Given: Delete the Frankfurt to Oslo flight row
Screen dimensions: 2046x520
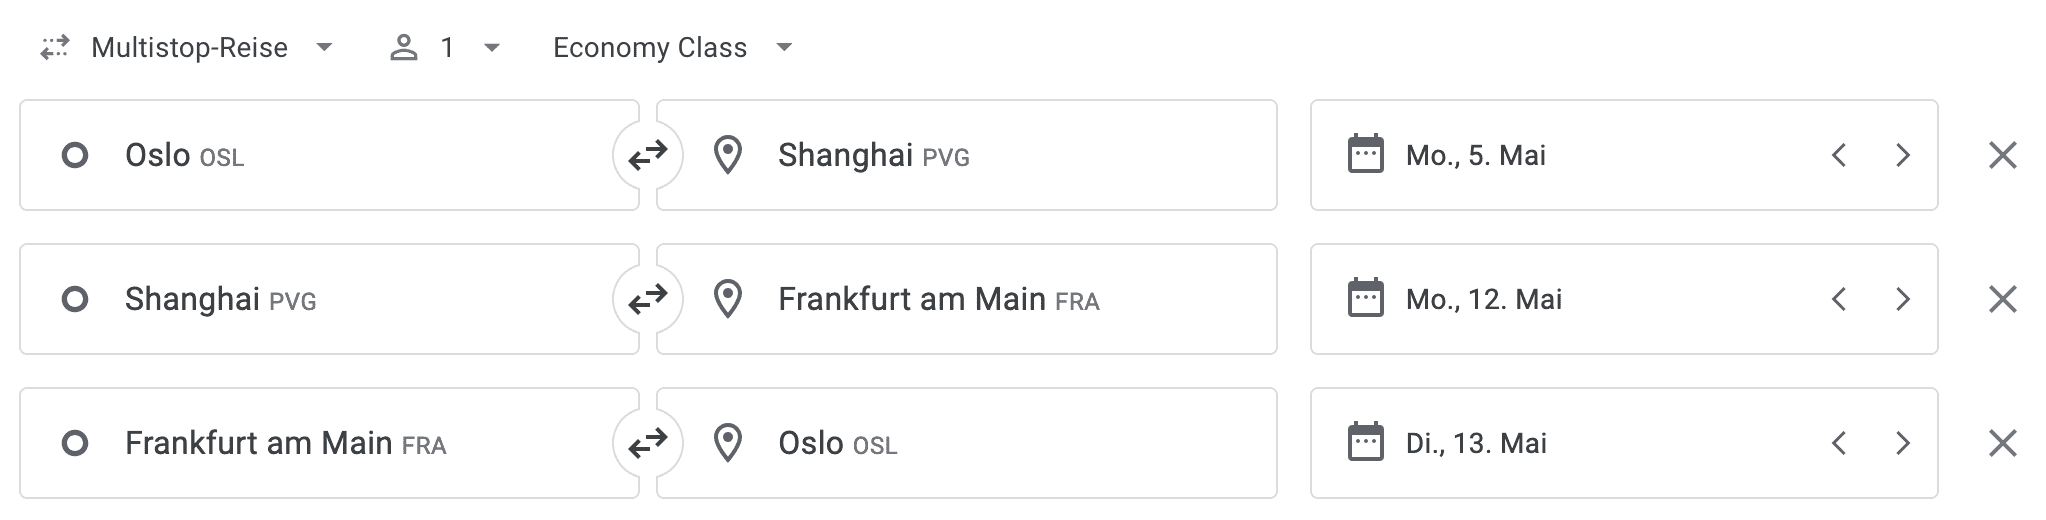Looking at the screenshot, I should pyautogui.click(x=2002, y=443).
